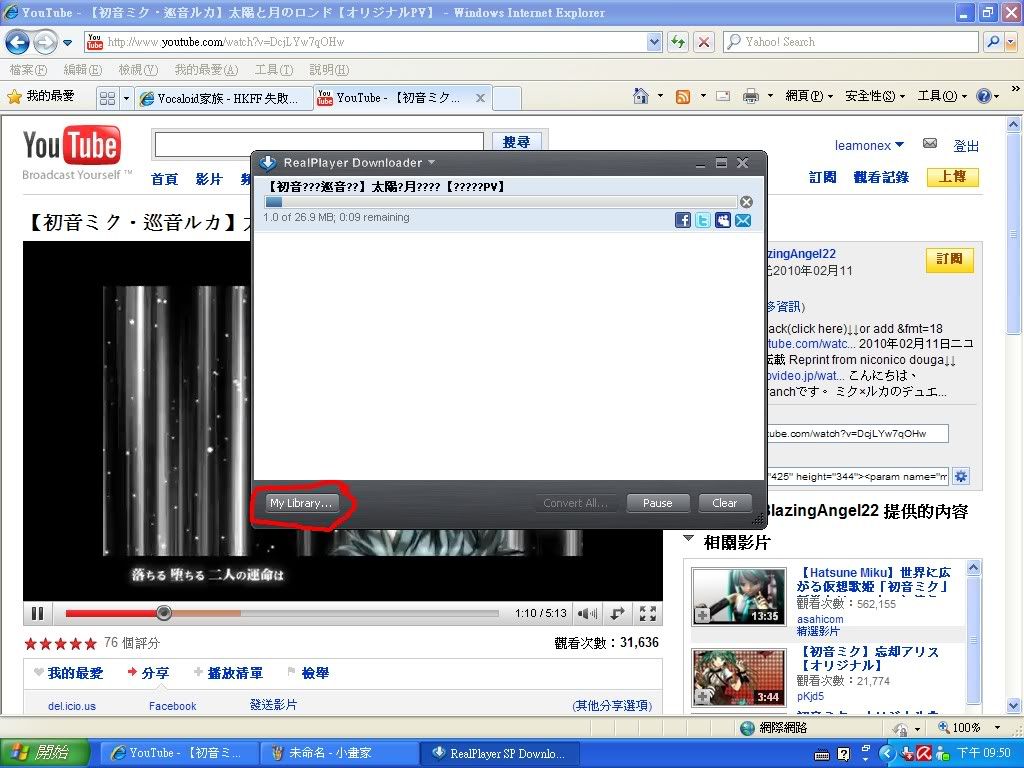
Task: Open the 檔案(F) menu
Action: point(28,69)
